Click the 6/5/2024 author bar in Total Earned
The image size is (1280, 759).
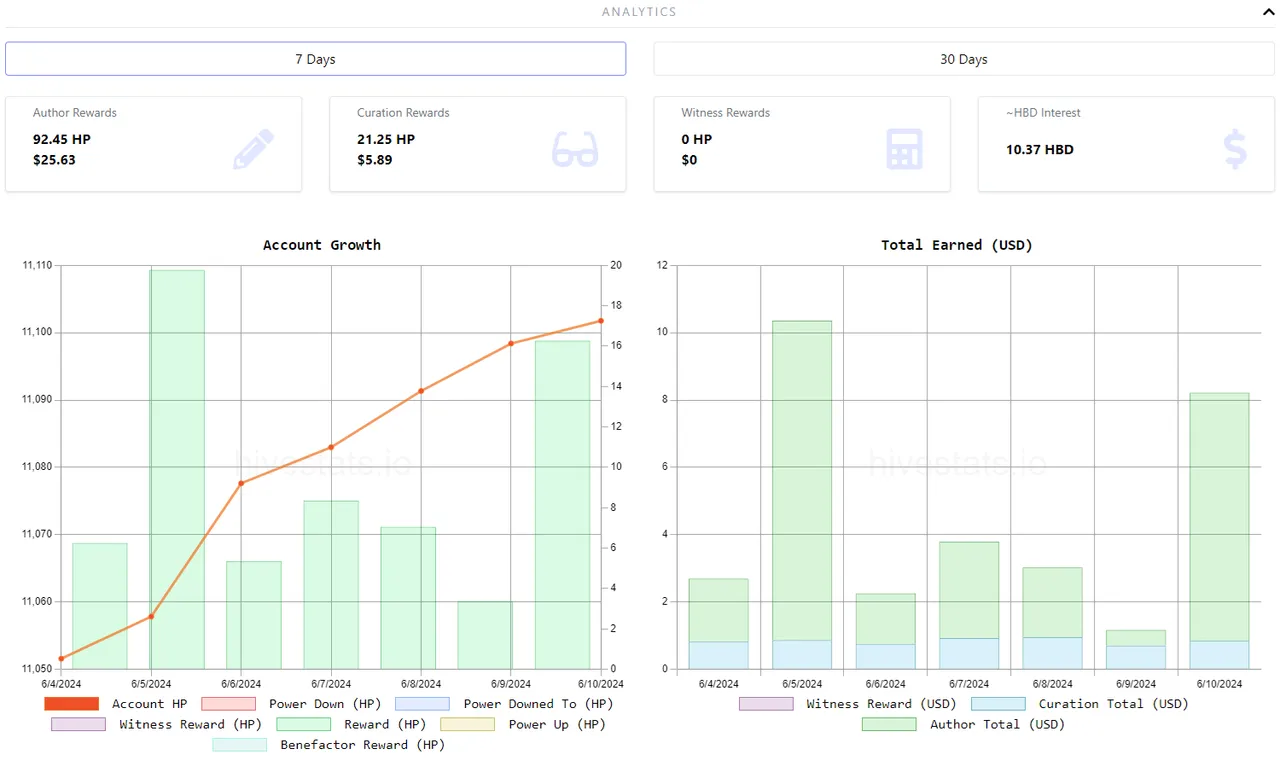pyautogui.click(x=802, y=480)
